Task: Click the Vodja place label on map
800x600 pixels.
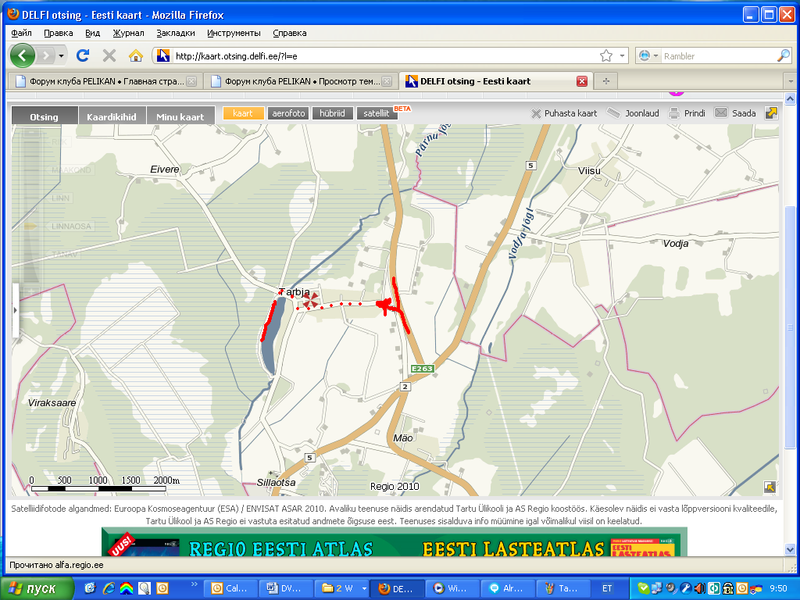Action: [676, 243]
